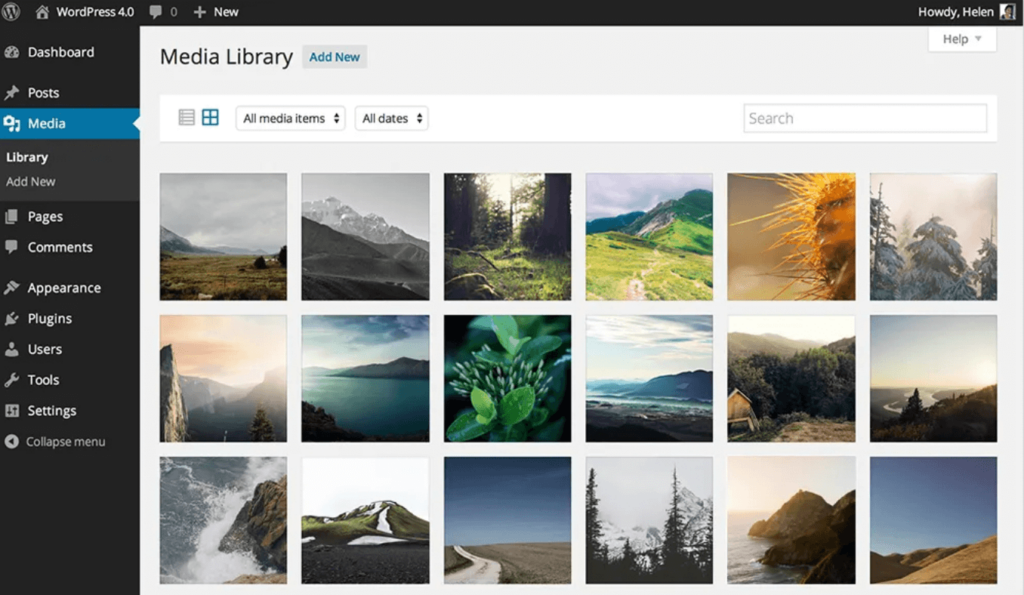Click the WordPress logo in the admin bar
Screen dimensions: 1024x595
coord(12,12)
